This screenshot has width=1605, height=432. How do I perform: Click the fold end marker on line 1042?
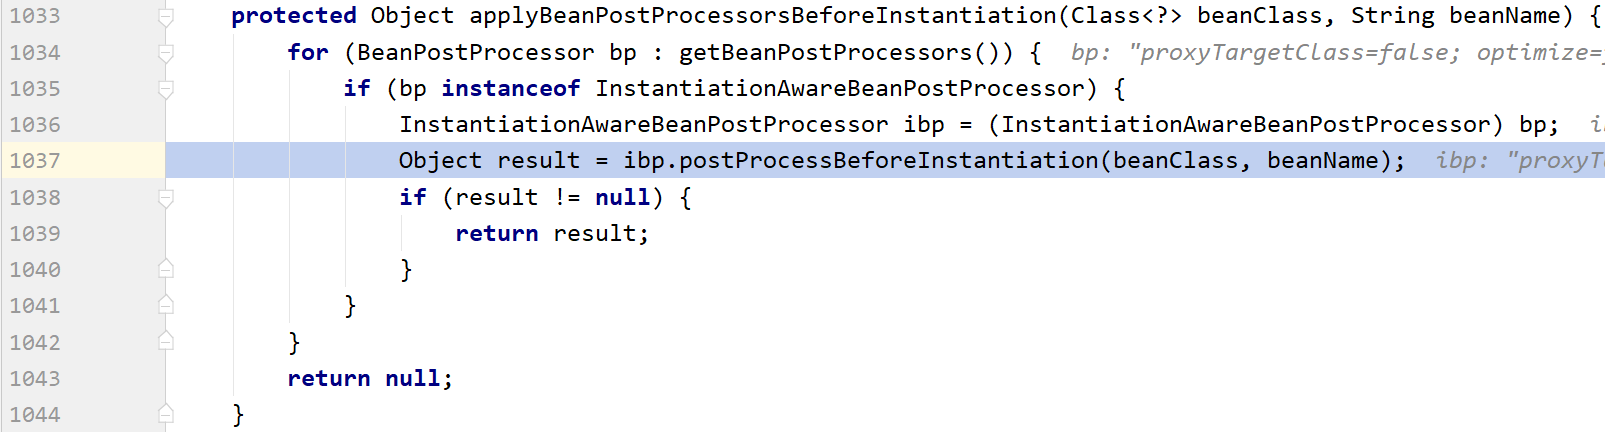[x=166, y=341]
